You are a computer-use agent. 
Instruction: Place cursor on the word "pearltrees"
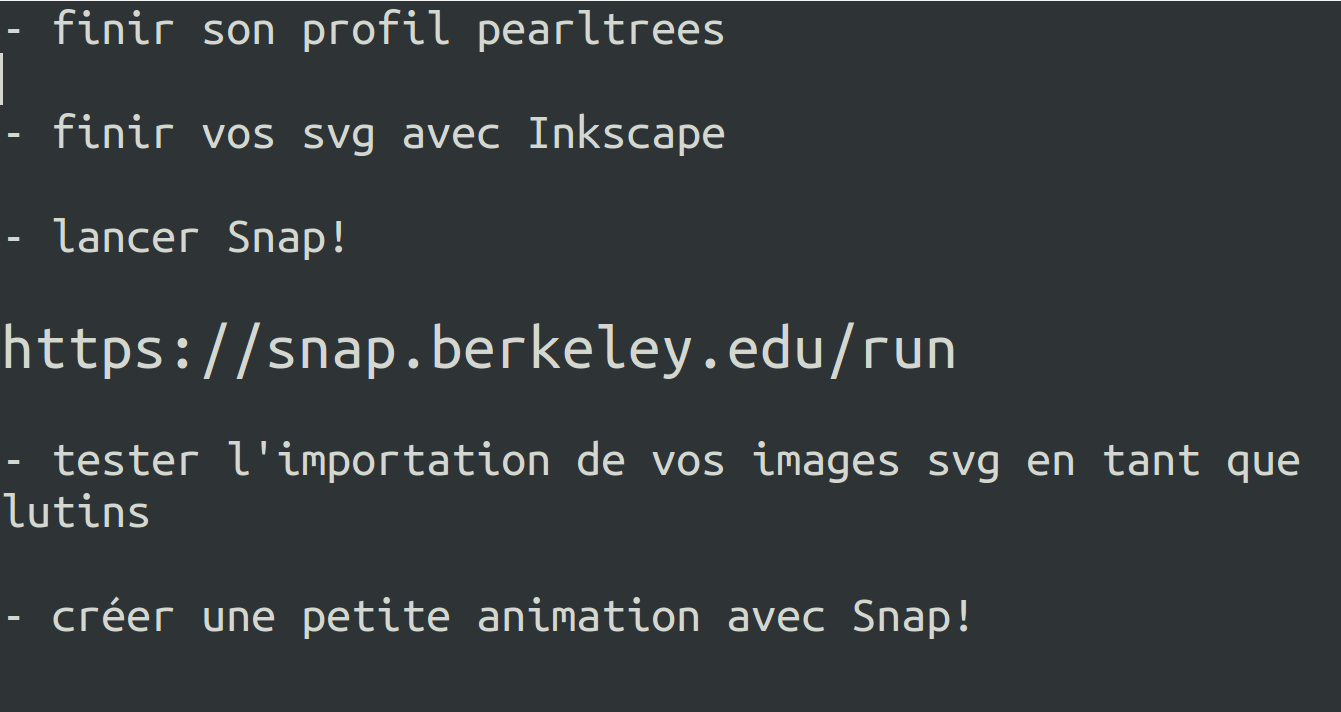(600, 30)
